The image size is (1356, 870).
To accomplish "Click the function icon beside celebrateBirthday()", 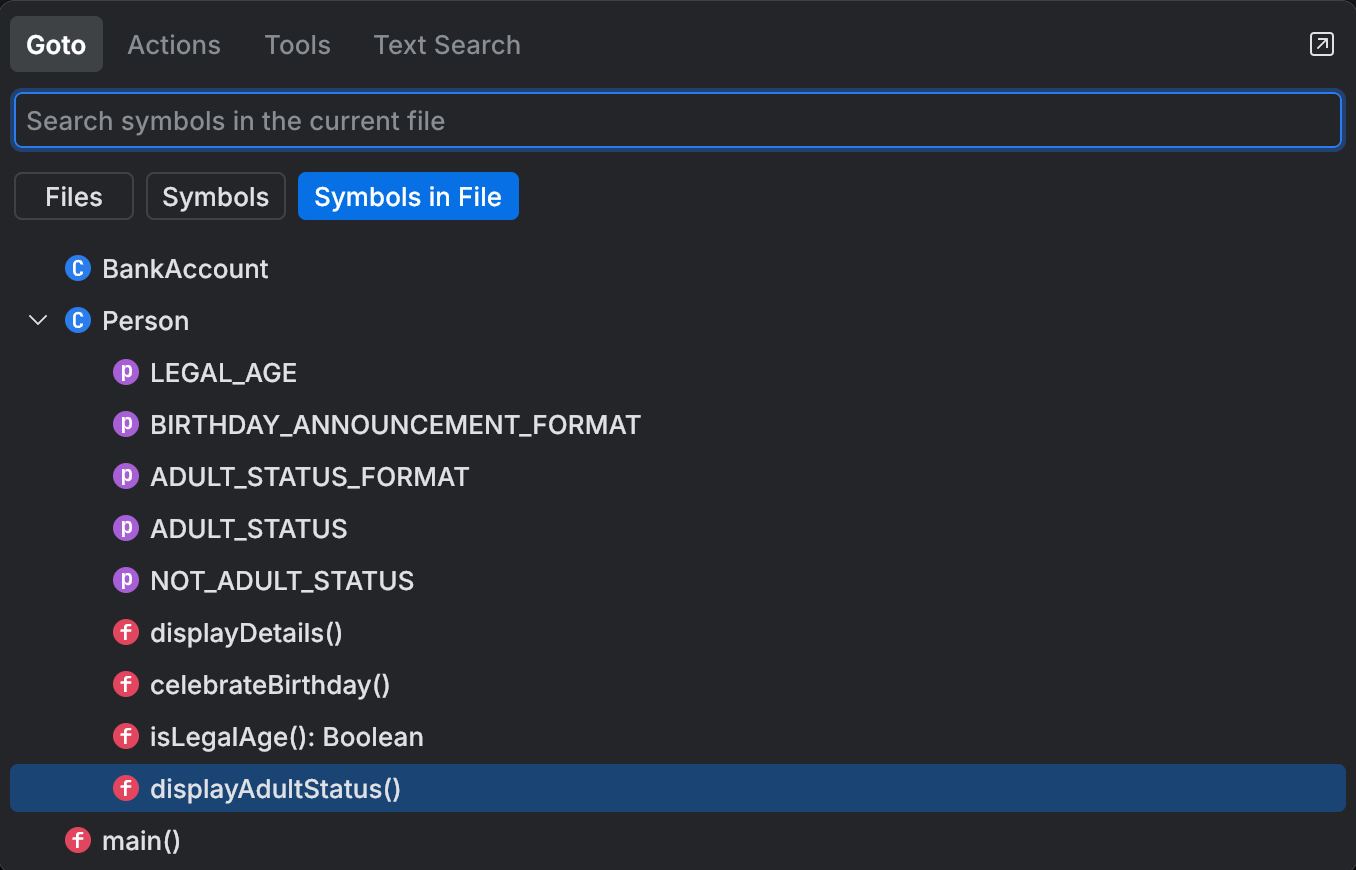I will click(125, 684).
